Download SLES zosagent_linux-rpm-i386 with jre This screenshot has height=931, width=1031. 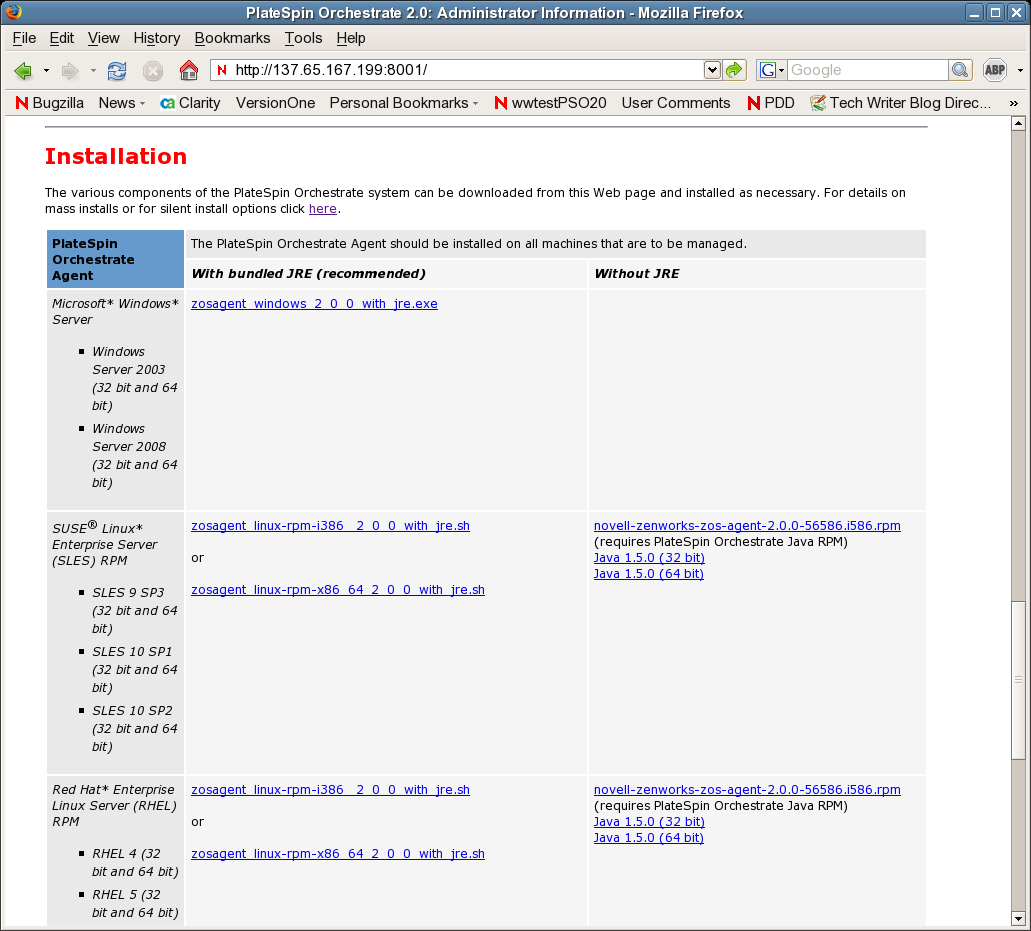coord(331,526)
